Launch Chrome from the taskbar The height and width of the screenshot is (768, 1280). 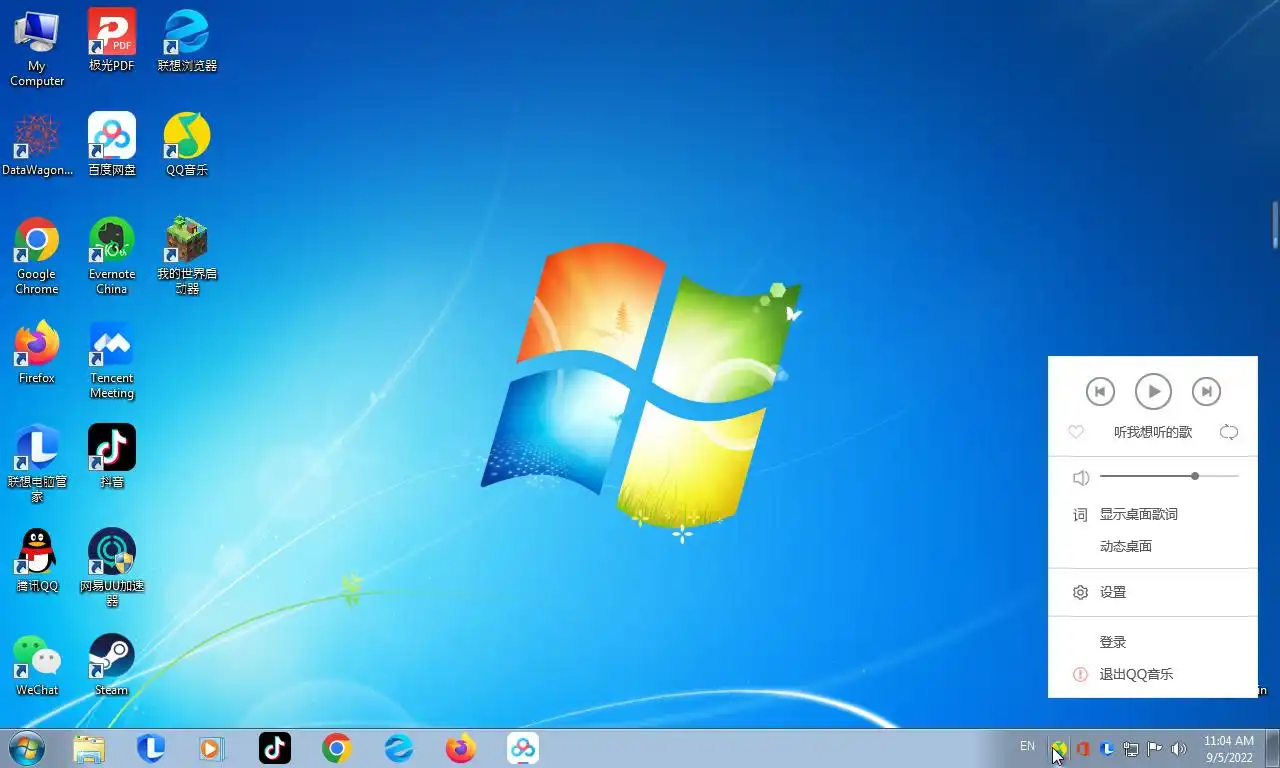[x=337, y=748]
